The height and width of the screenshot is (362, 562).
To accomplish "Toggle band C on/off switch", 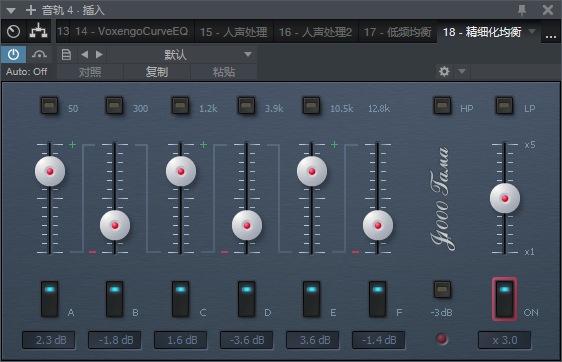I will coord(181,299).
